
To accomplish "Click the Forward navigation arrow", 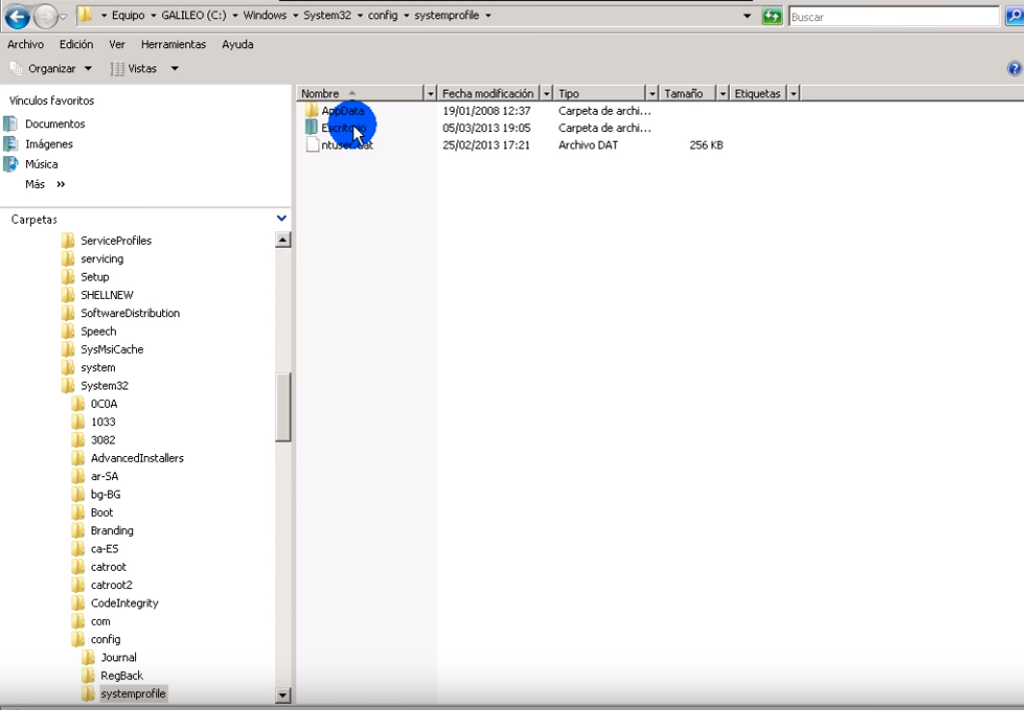I will coord(45,16).
